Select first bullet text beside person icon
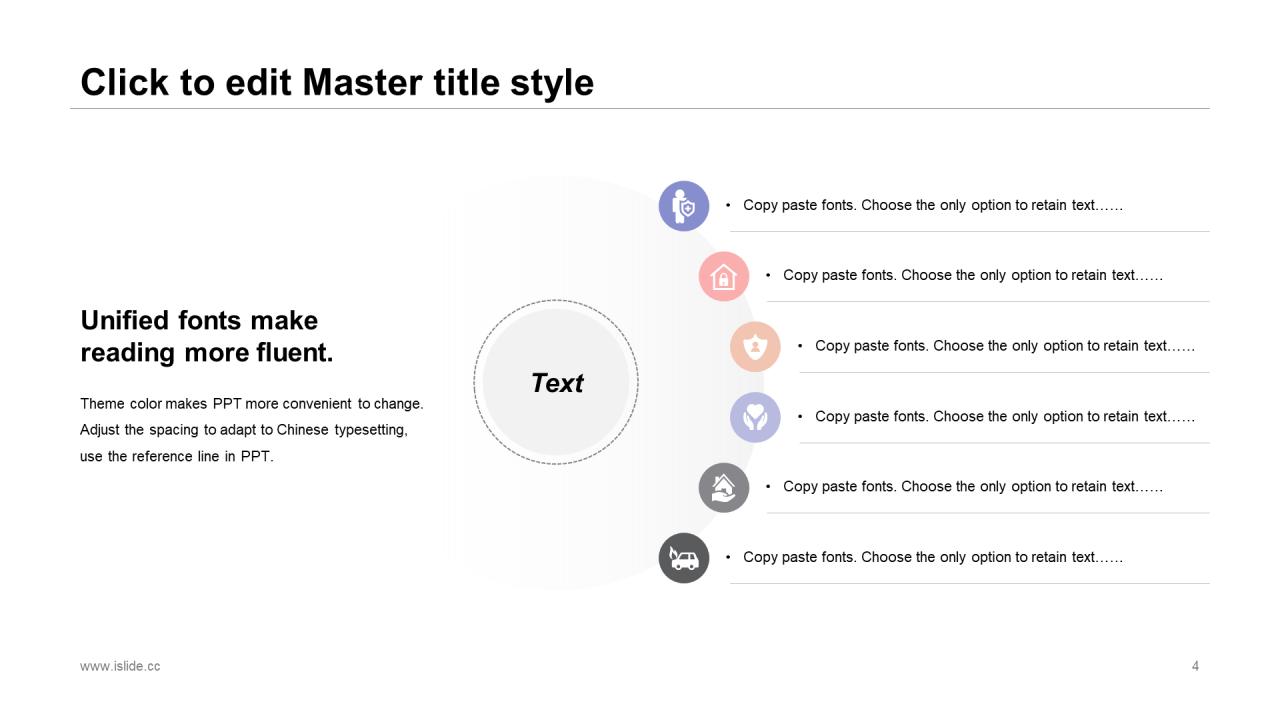Viewport: 1280px width, 720px height. 933,205
